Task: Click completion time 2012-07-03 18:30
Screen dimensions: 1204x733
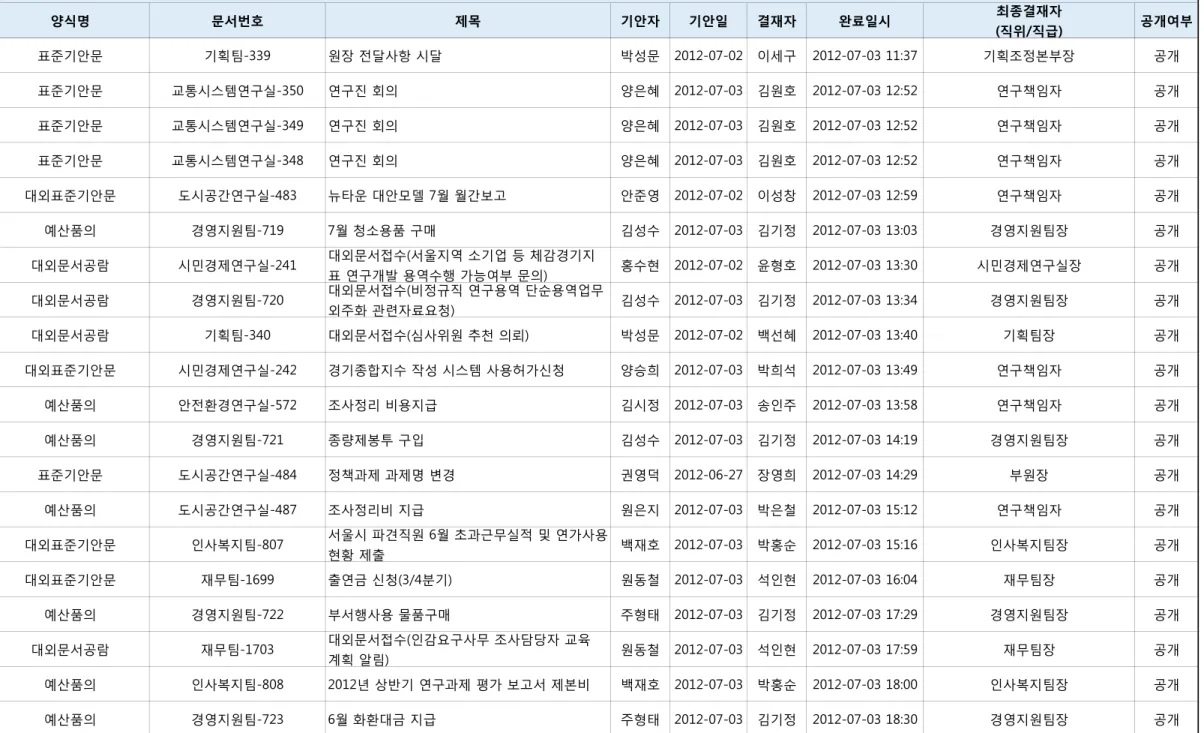Action: click(x=864, y=720)
